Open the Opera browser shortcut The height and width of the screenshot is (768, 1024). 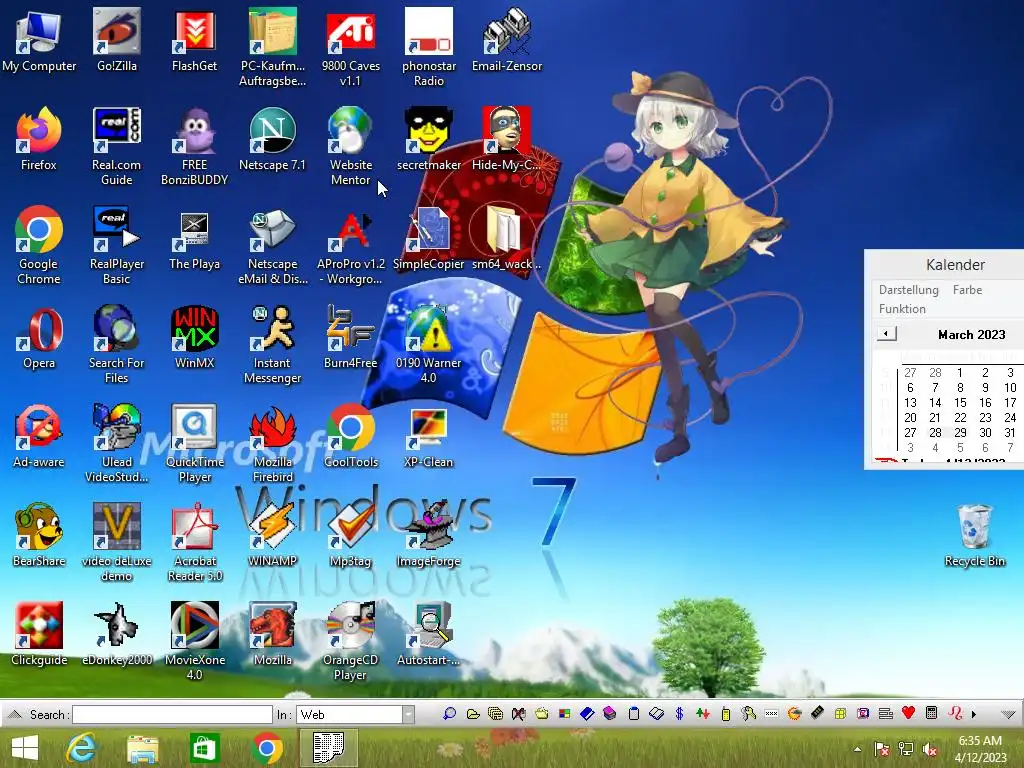(x=39, y=337)
